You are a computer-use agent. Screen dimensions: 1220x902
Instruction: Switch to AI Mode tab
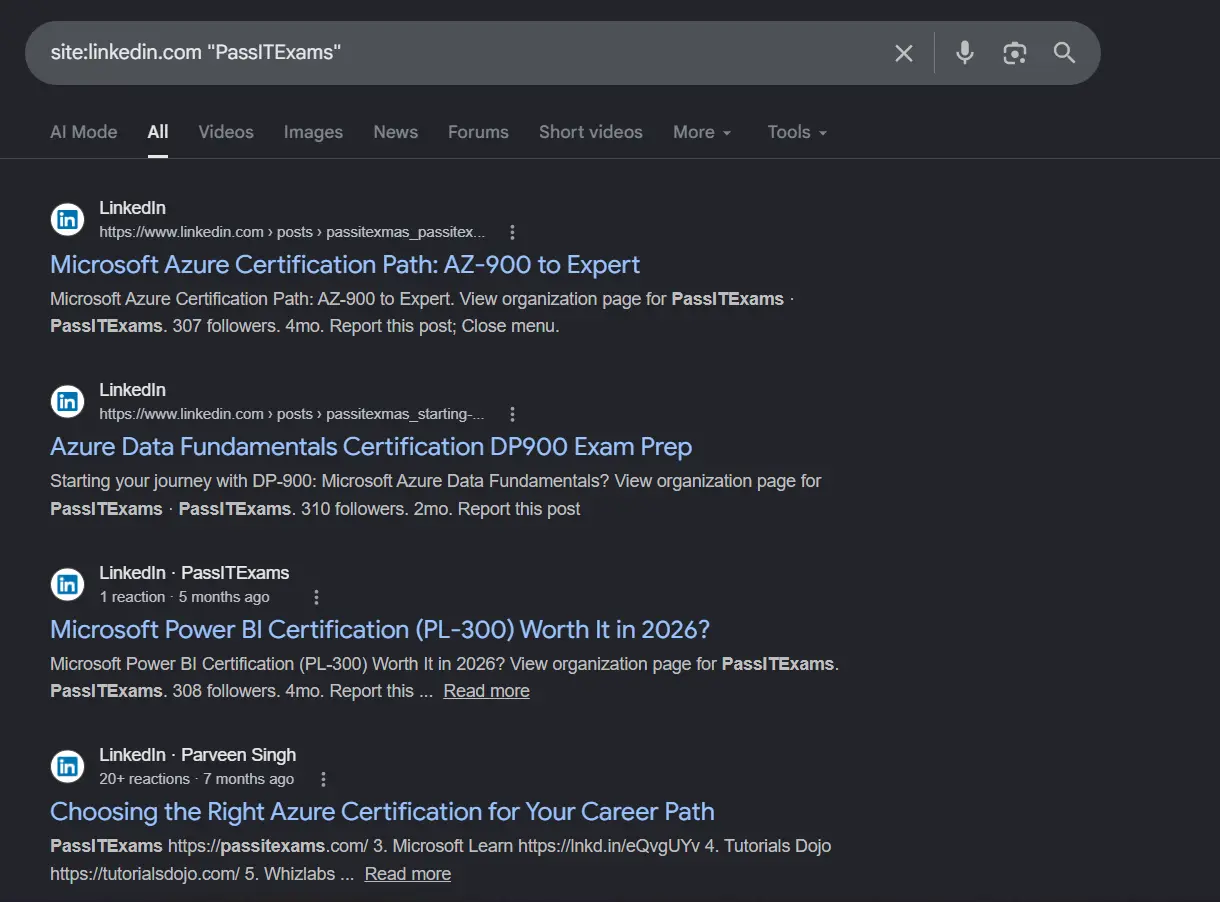pos(84,132)
